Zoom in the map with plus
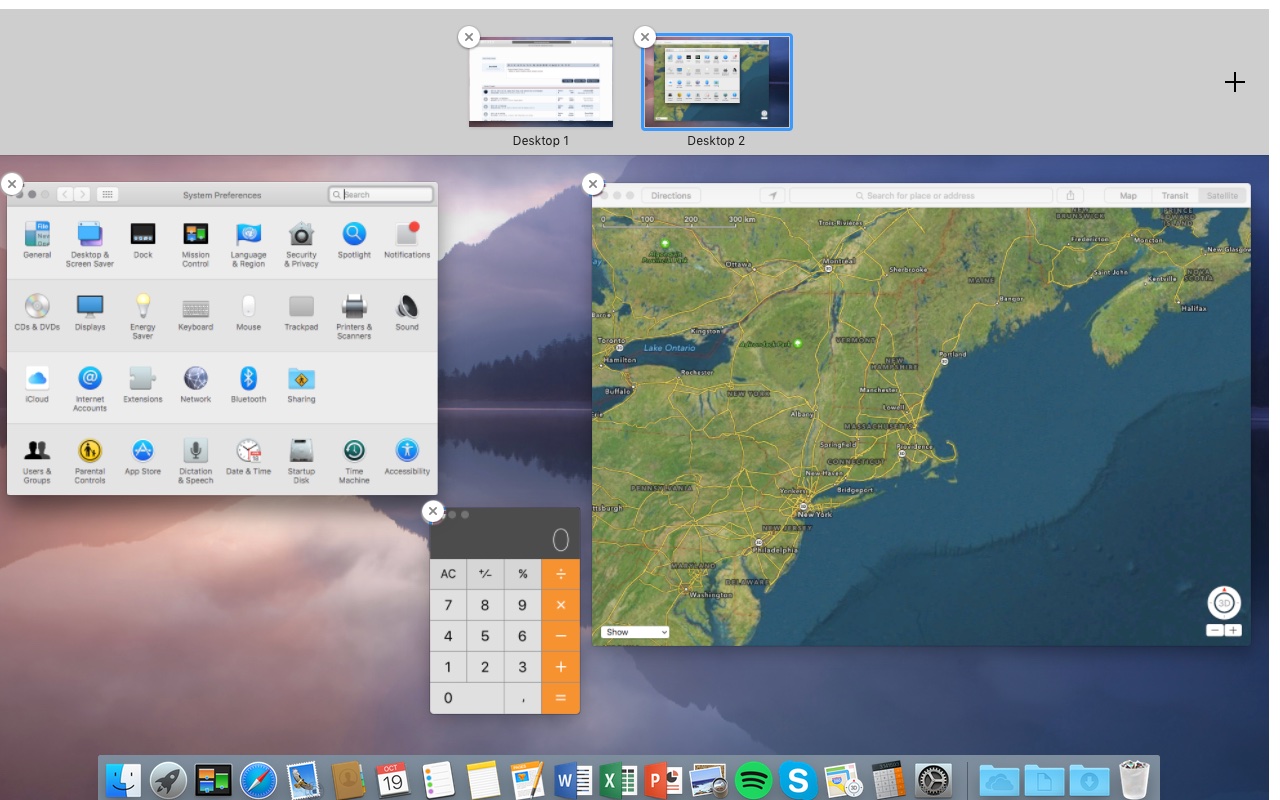Viewport: 1280px width, 800px height. pyautogui.click(x=1233, y=630)
